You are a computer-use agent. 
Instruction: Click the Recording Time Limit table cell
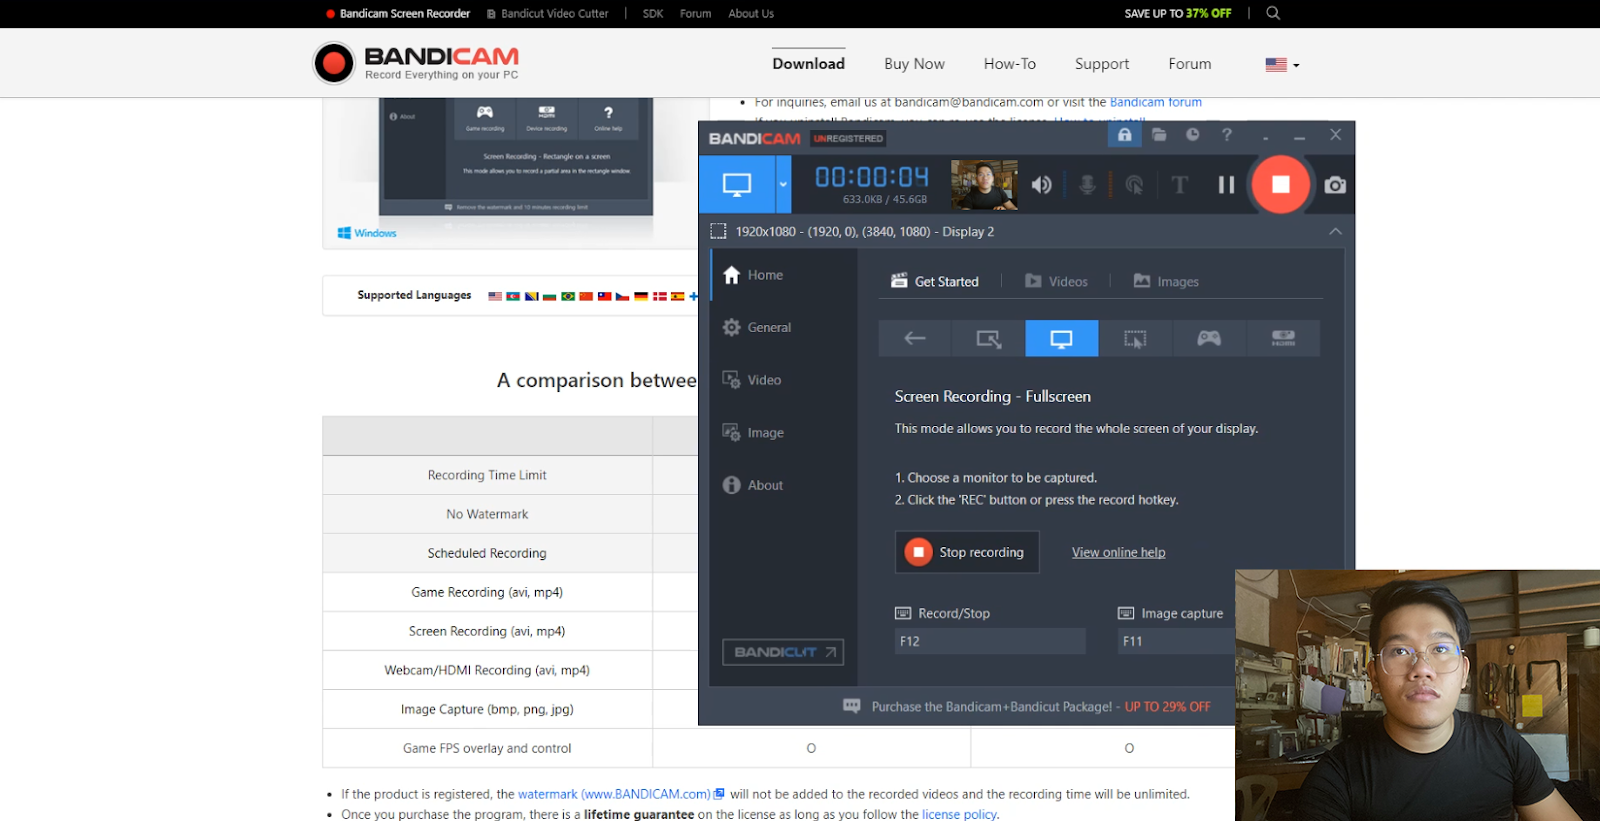pyautogui.click(x=487, y=475)
